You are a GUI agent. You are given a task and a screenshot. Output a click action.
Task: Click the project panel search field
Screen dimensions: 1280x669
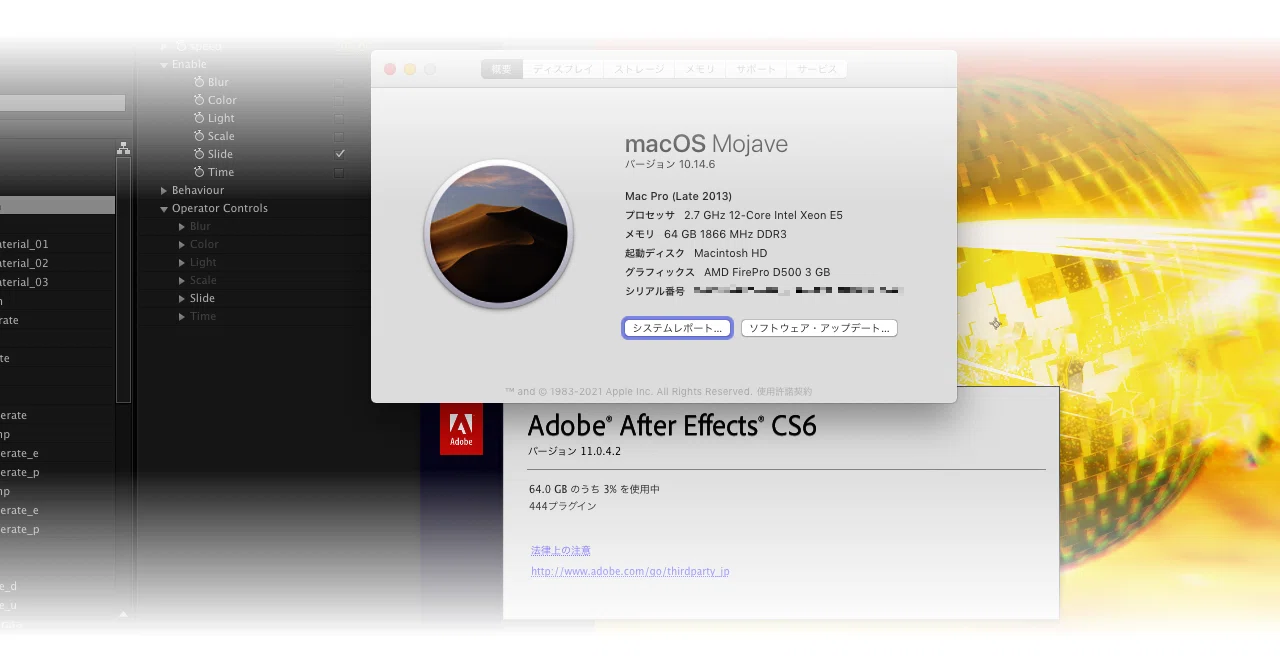coord(62,103)
